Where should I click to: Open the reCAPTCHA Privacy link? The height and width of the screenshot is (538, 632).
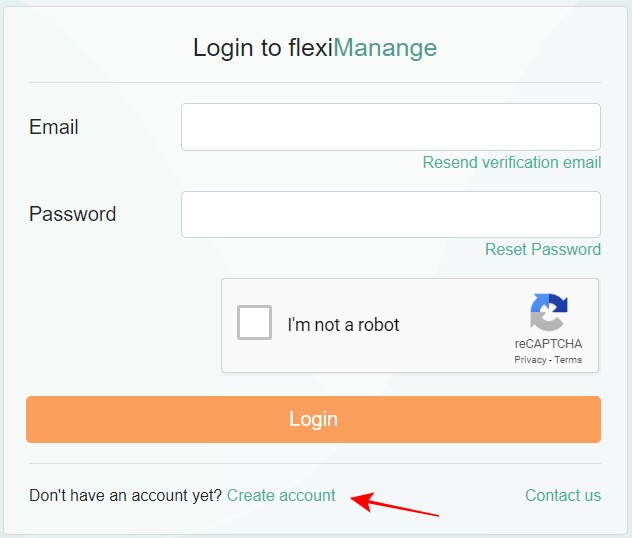[x=530, y=360]
